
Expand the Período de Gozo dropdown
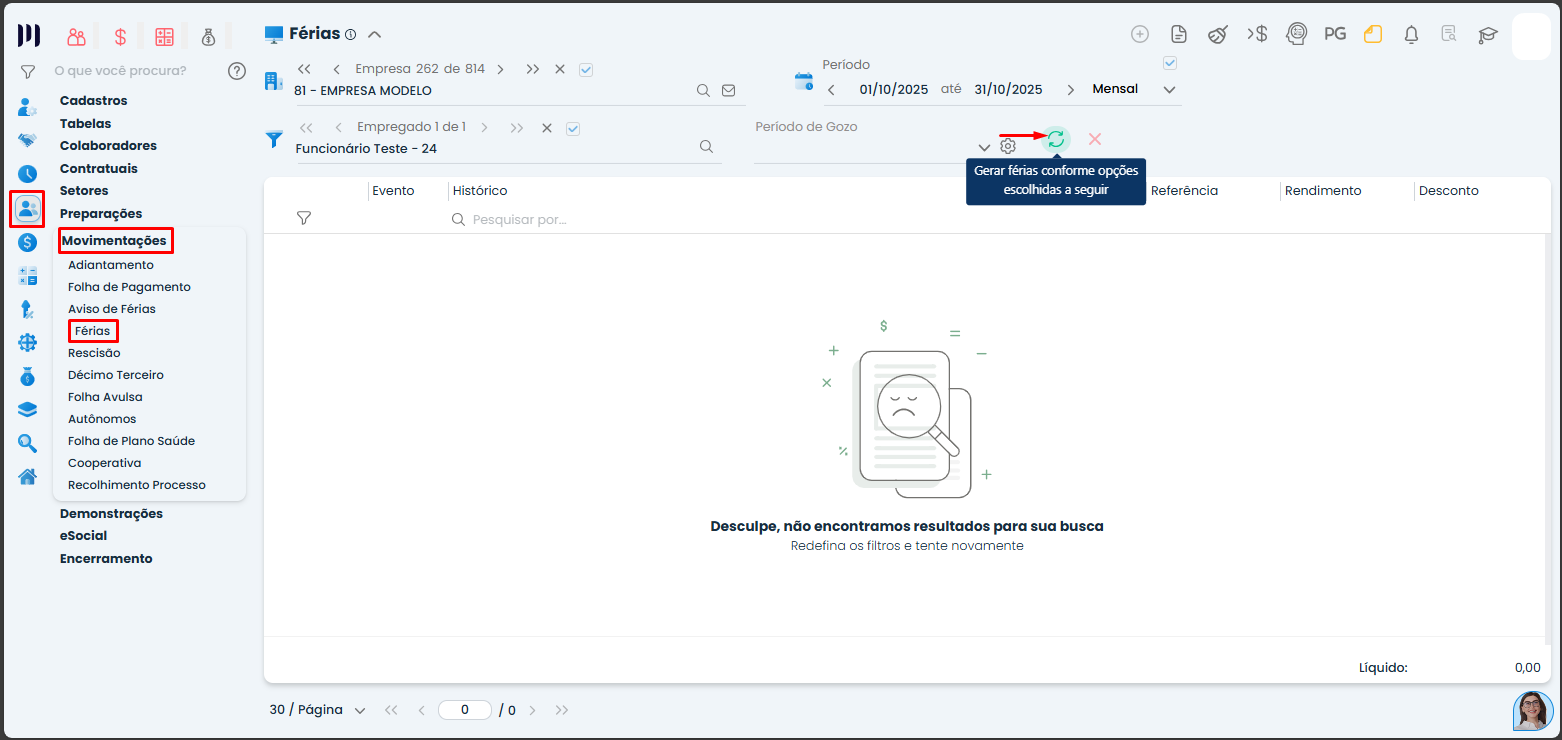984,148
